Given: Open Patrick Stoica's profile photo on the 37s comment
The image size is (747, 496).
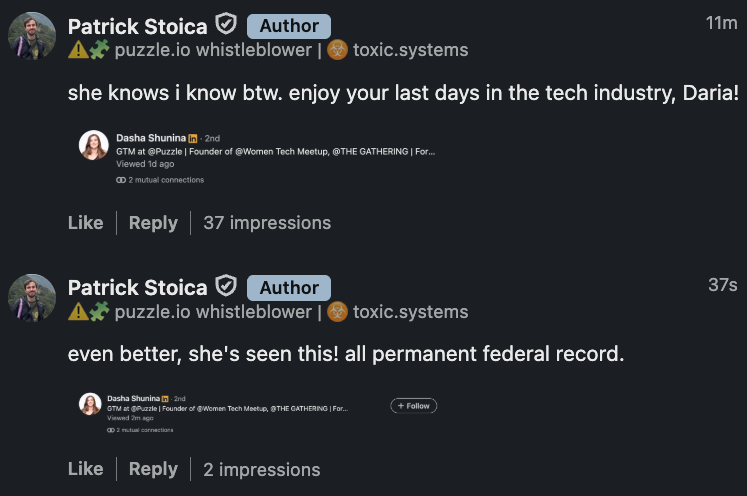Looking at the screenshot, I should [32, 299].
